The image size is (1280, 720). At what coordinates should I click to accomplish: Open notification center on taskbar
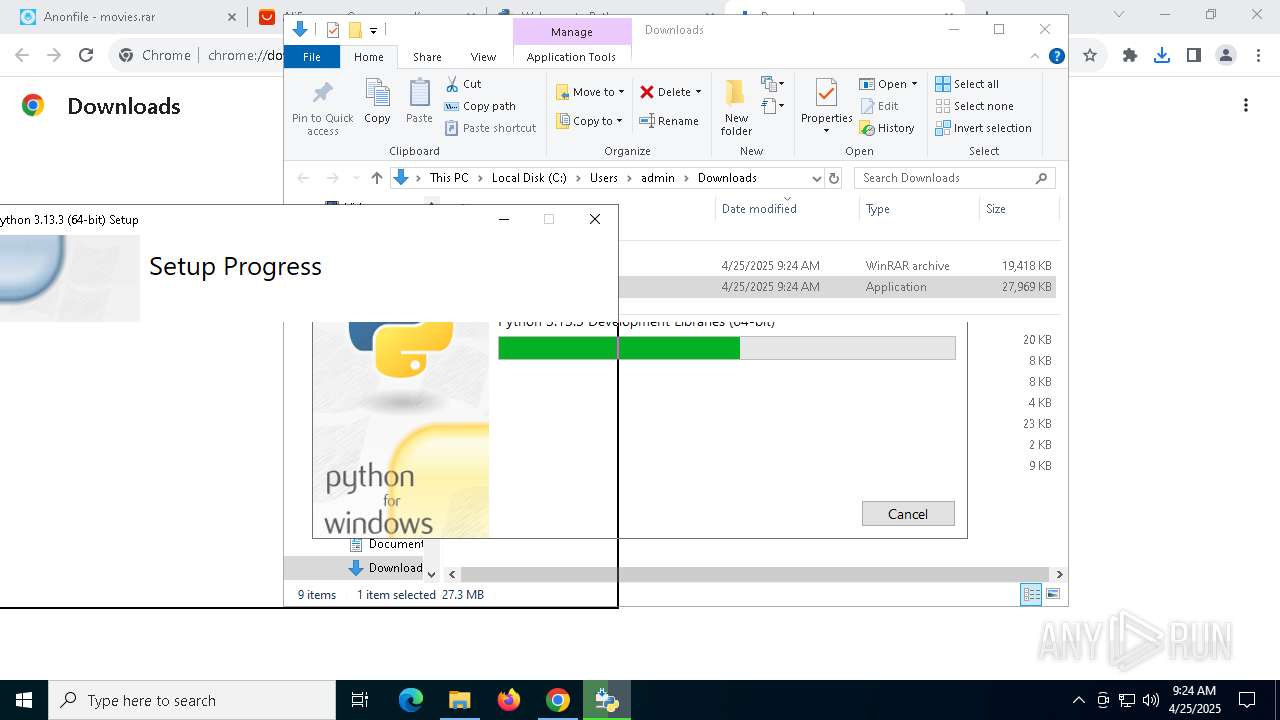coord(1247,700)
